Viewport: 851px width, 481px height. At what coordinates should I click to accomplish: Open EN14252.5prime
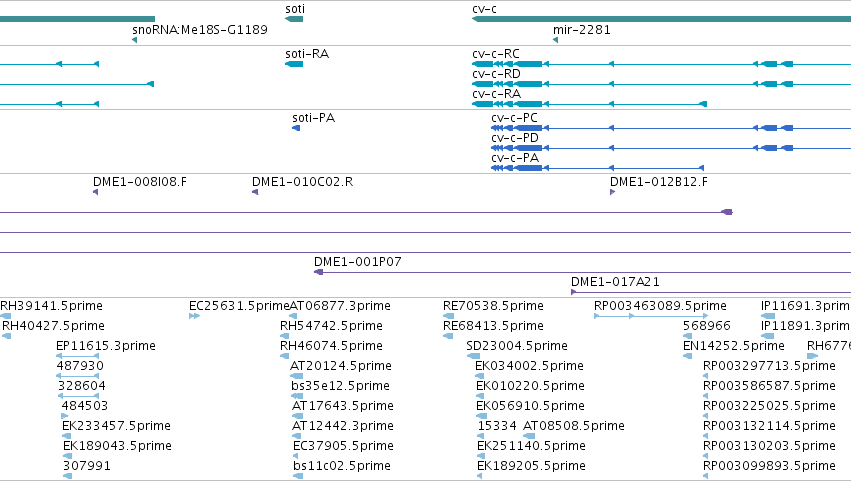click(x=734, y=346)
